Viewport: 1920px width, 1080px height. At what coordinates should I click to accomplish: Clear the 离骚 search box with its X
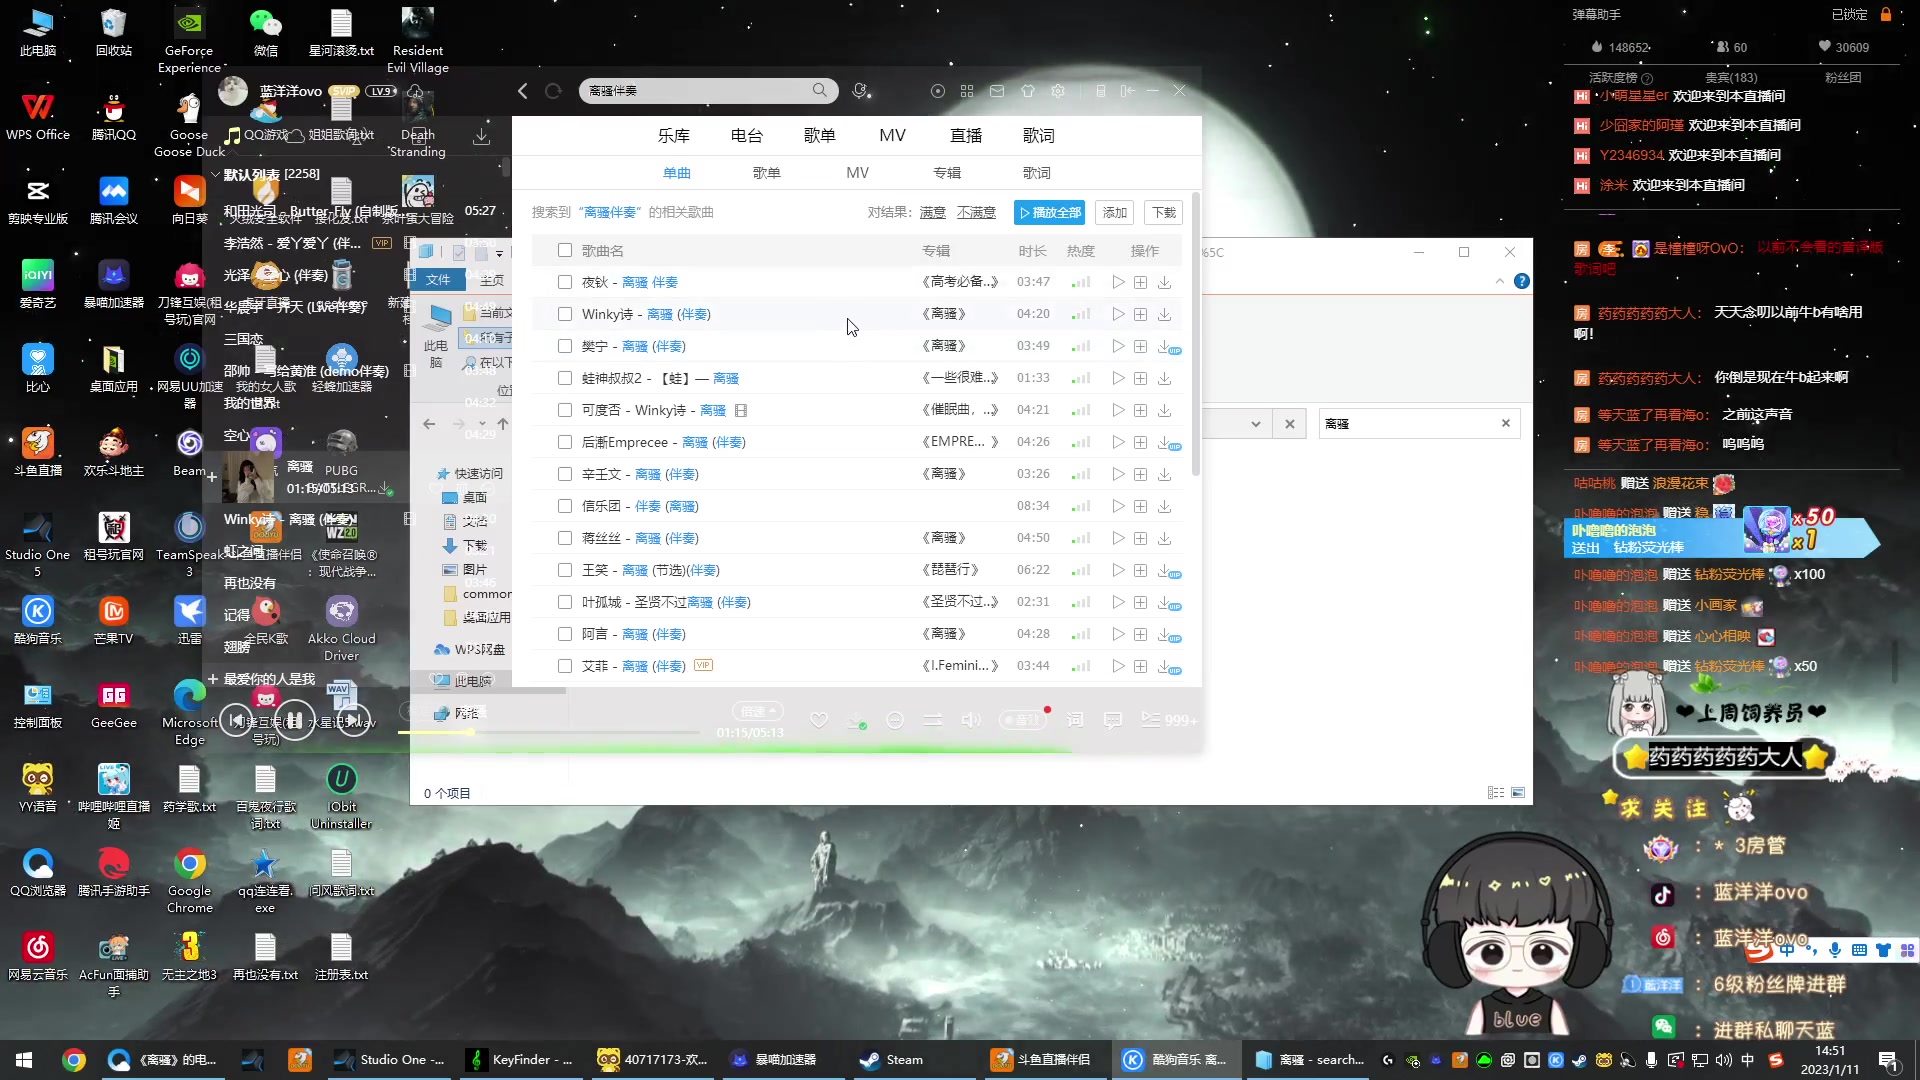click(1506, 424)
